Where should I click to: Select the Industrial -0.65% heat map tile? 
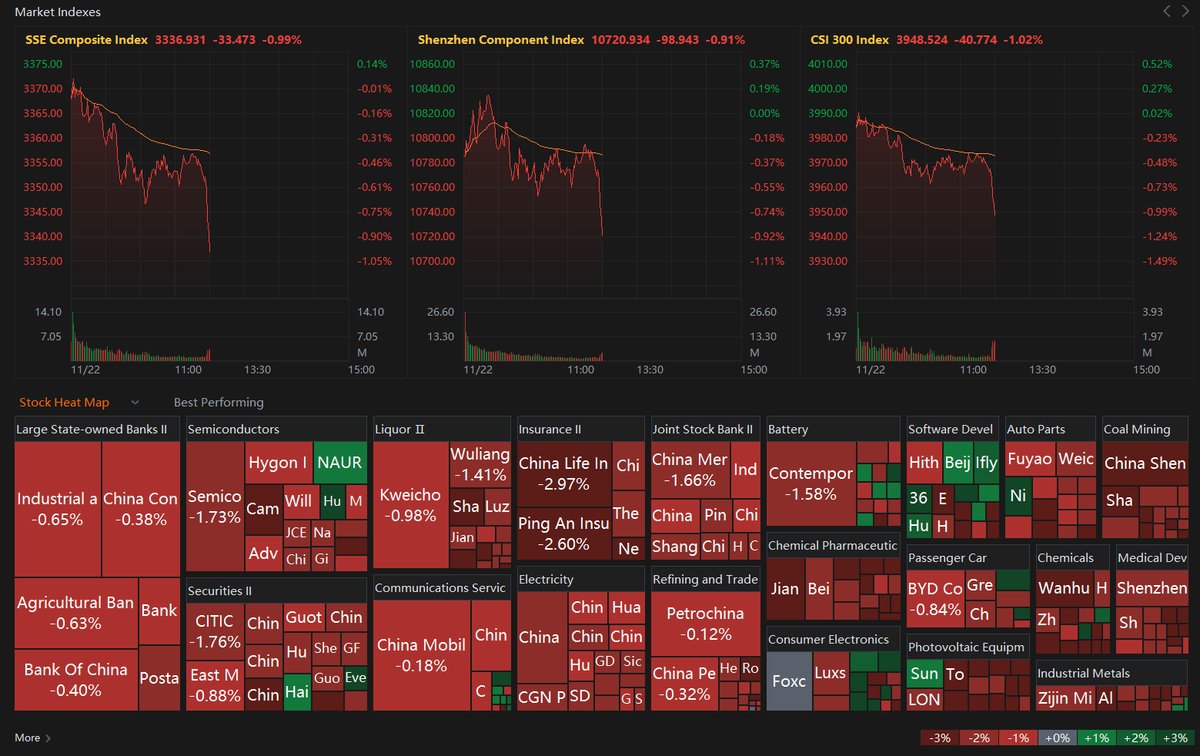coord(57,509)
